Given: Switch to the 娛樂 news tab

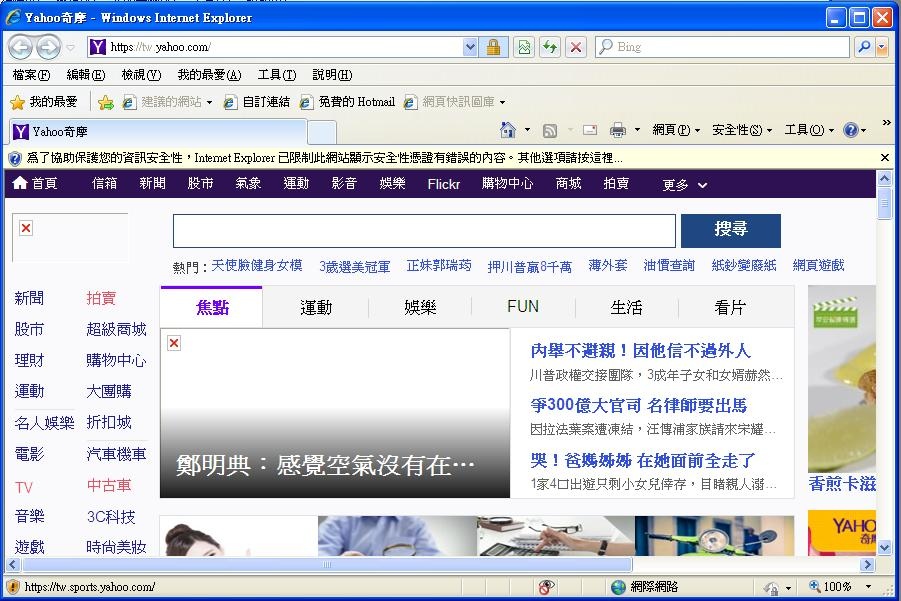Looking at the screenshot, I should (420, 307).
